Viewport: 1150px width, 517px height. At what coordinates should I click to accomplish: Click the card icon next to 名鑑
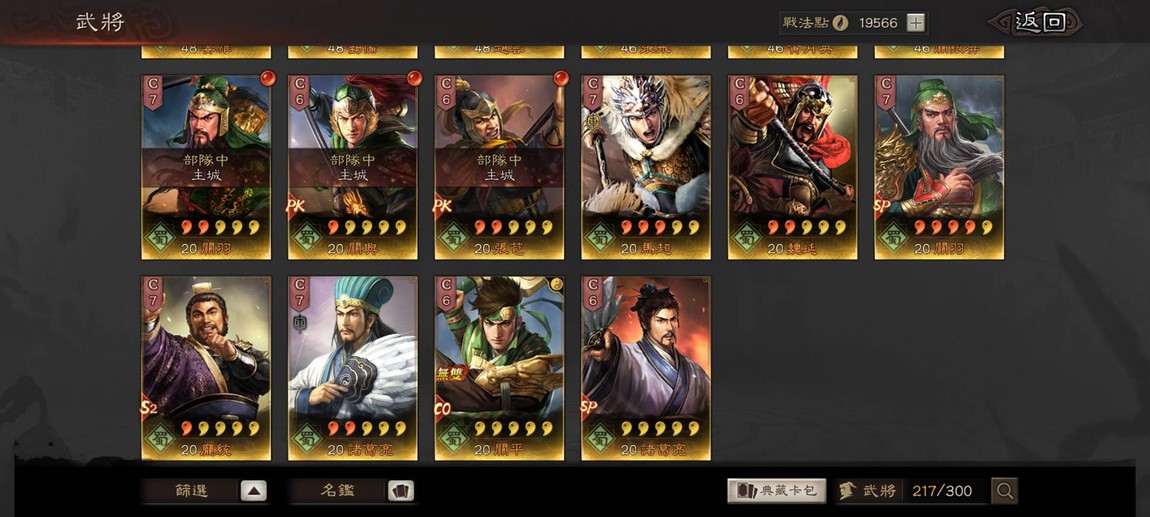pyautogui.click(x=400, y=491)
